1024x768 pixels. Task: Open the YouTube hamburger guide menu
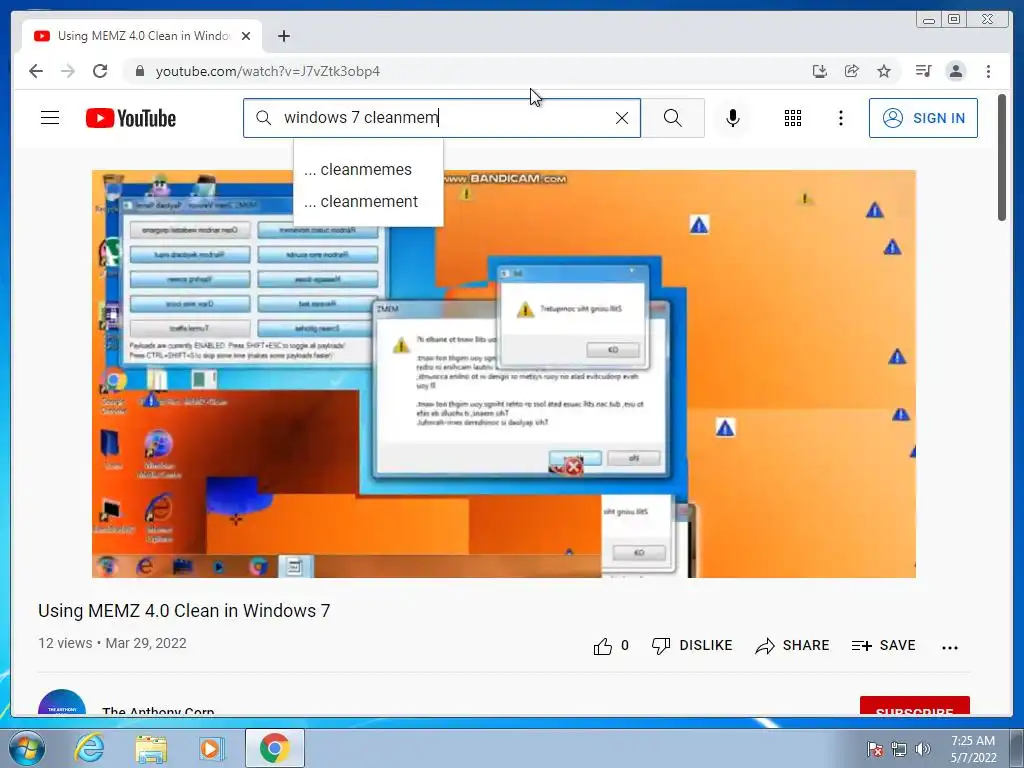coord(50,118)
